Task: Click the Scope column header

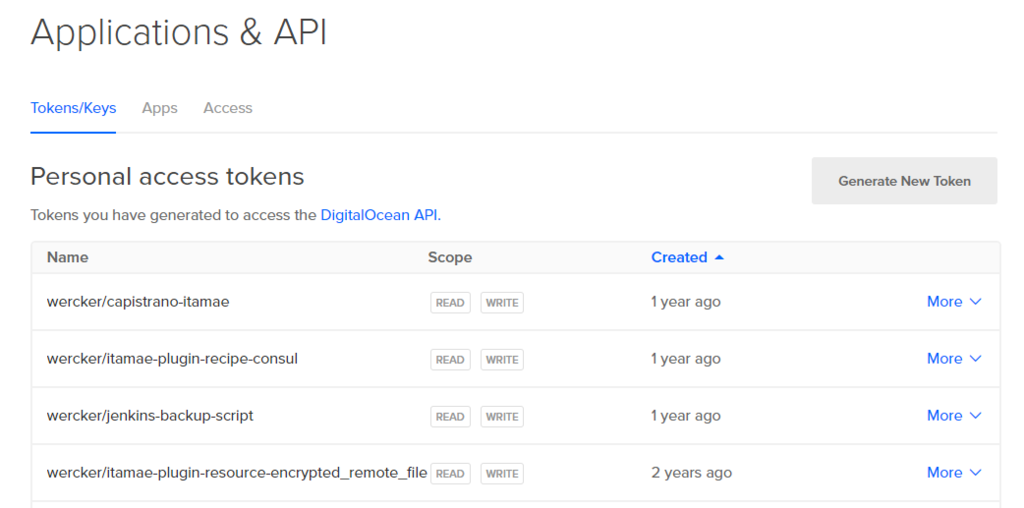Action: (450, 257)
